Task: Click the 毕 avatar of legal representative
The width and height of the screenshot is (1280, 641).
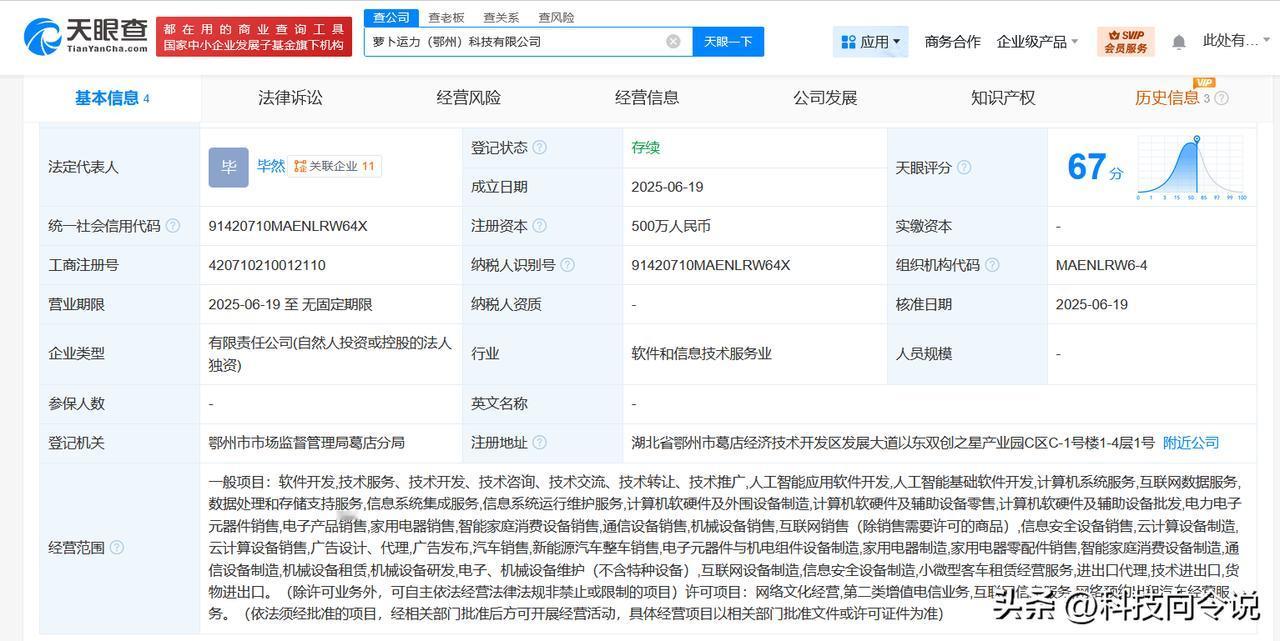Action: [x=228, y=167]
